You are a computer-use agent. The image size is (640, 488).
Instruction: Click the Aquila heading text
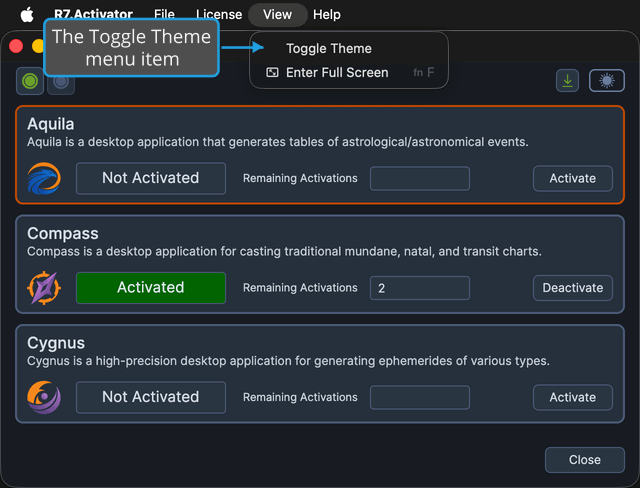[51, 124]
